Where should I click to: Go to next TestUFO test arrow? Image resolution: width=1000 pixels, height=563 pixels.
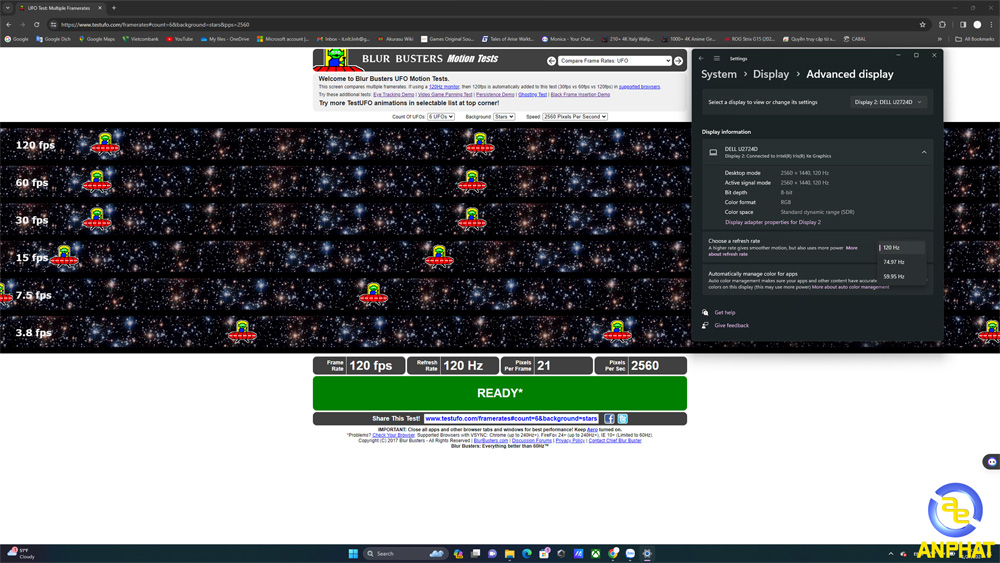pyautogui.click(x=679, y=61)
